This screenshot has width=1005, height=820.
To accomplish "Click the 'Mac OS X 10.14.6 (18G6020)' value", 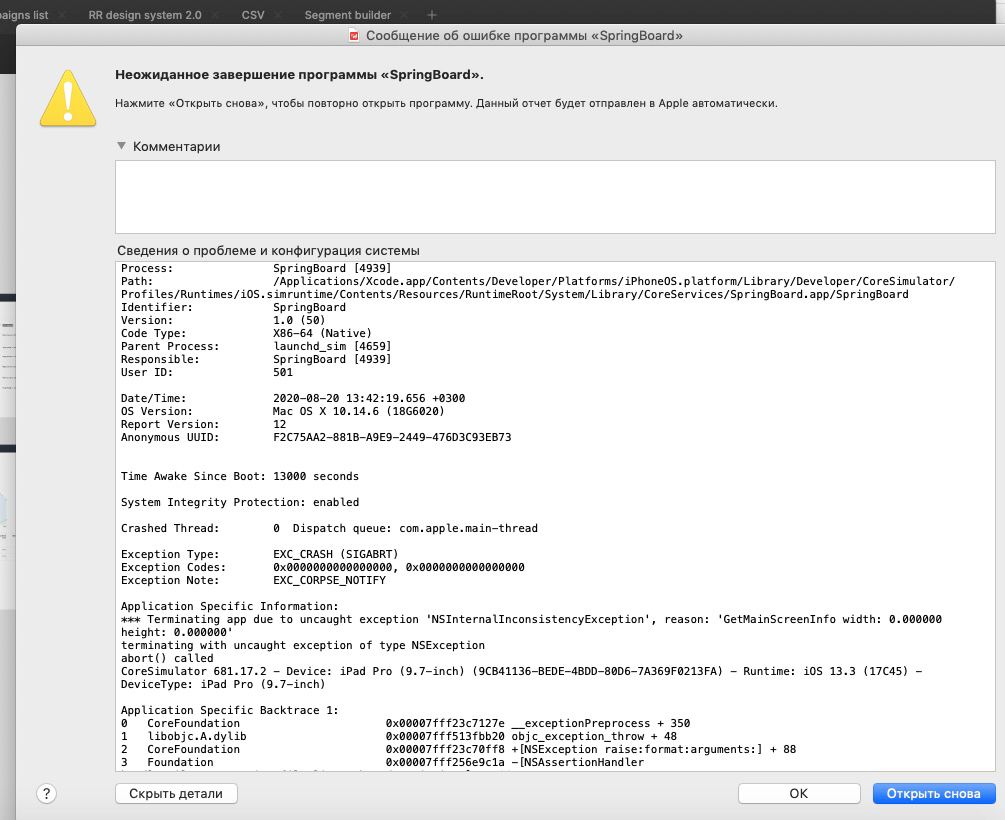I will tap(359, 411).
